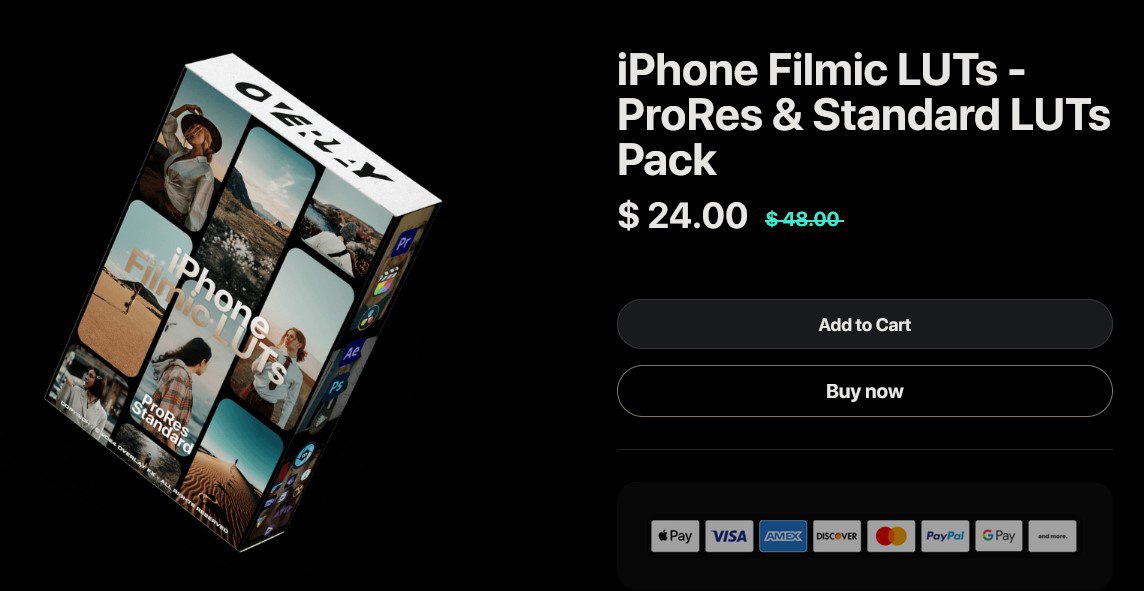Click the Apple Pay payment icon

pyautogui.click(x=675, y=536)
